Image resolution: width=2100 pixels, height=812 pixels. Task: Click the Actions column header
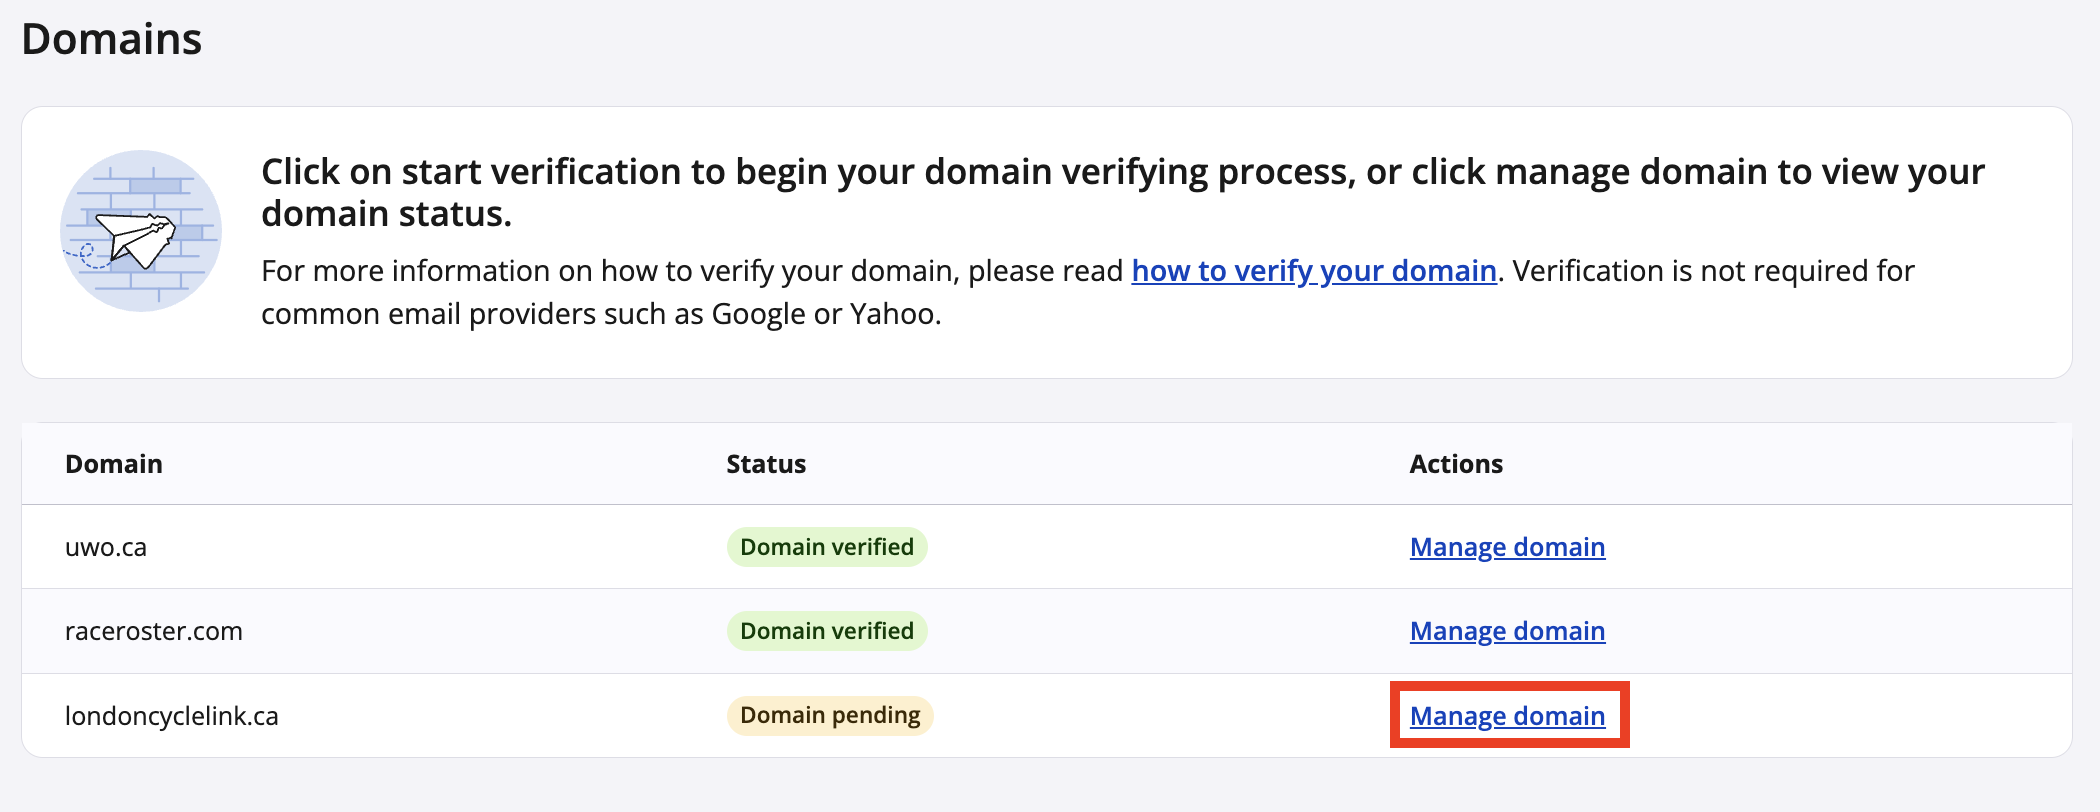(1456, 464)
